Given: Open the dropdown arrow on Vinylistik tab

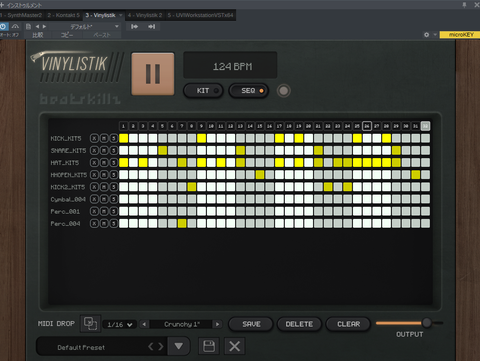Looking at the screenshot, I should 121,15.
